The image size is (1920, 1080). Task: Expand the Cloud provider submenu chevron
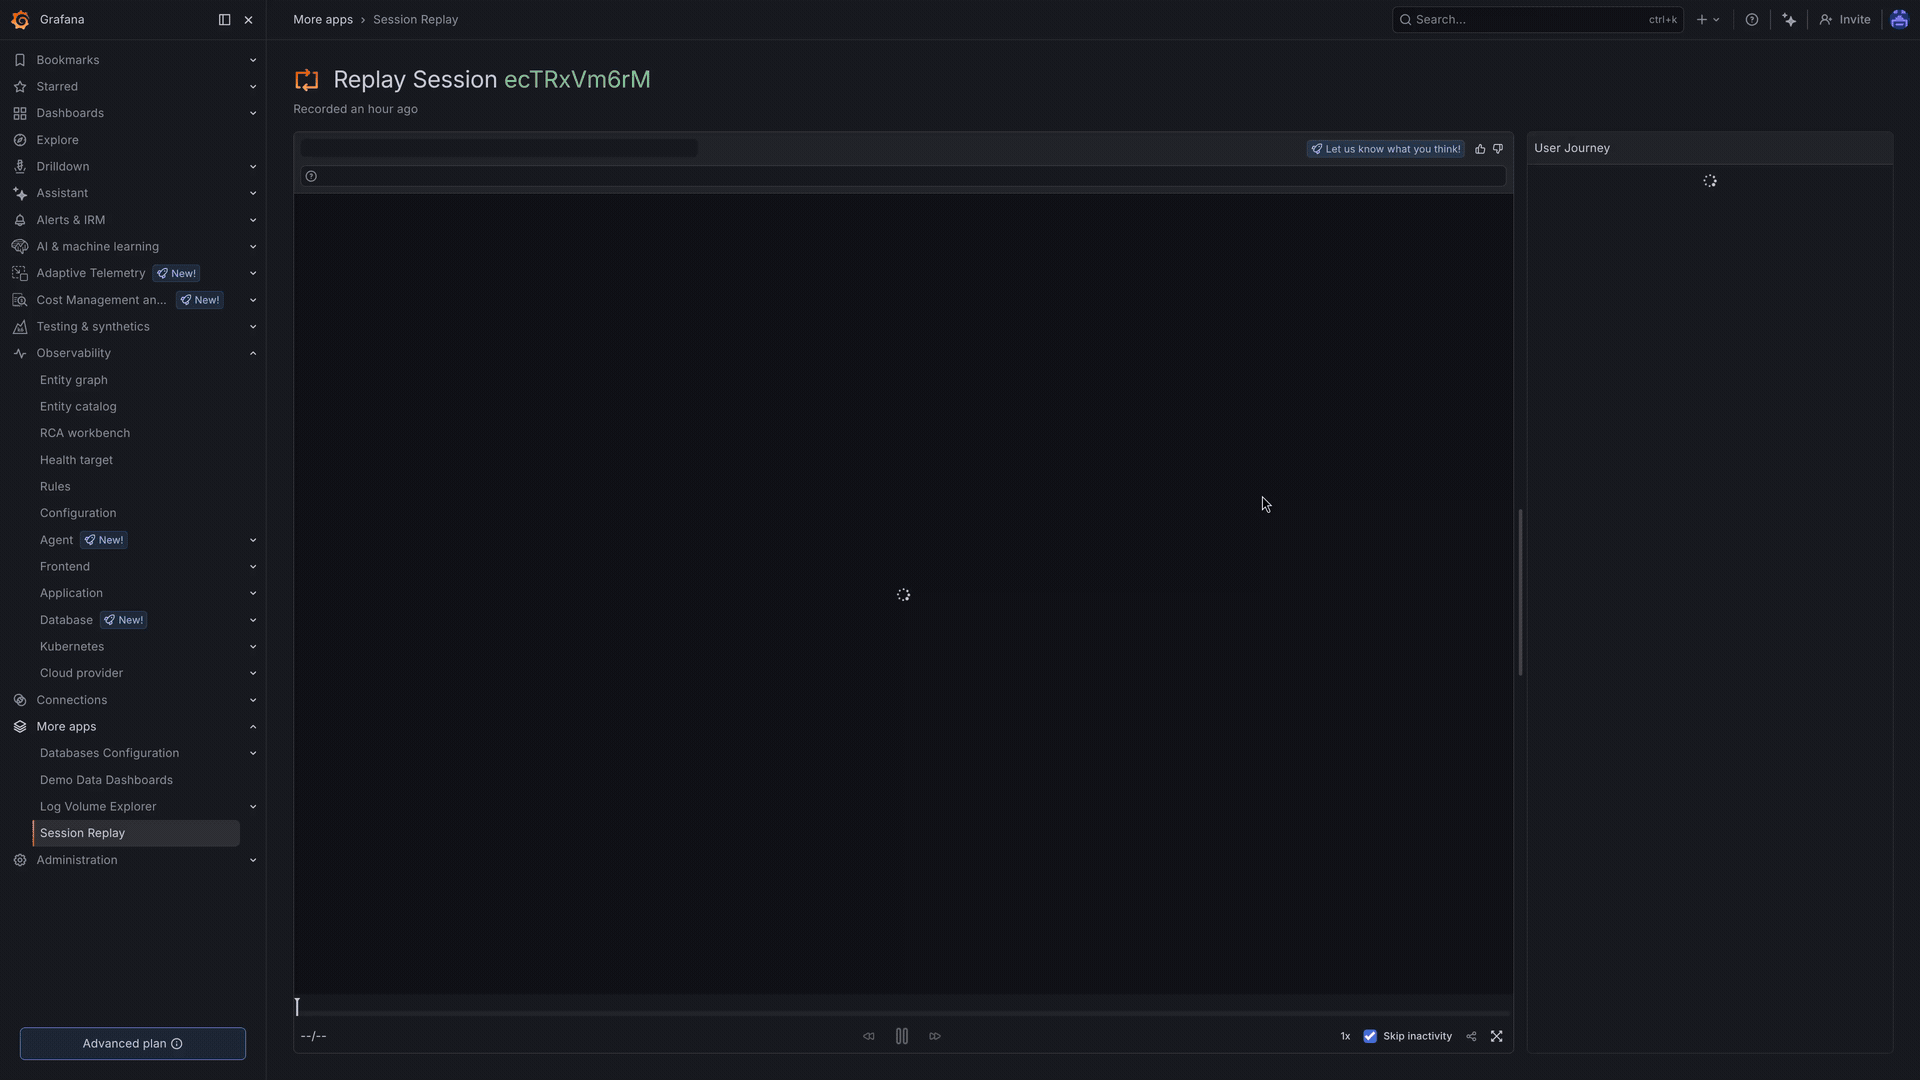[x=253, y=673]
